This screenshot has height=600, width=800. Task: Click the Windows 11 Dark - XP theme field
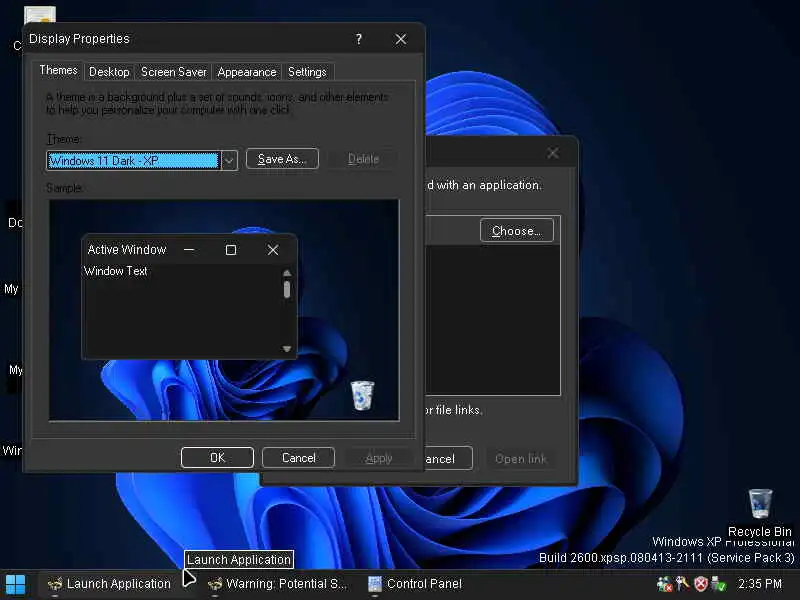(134, 161)
